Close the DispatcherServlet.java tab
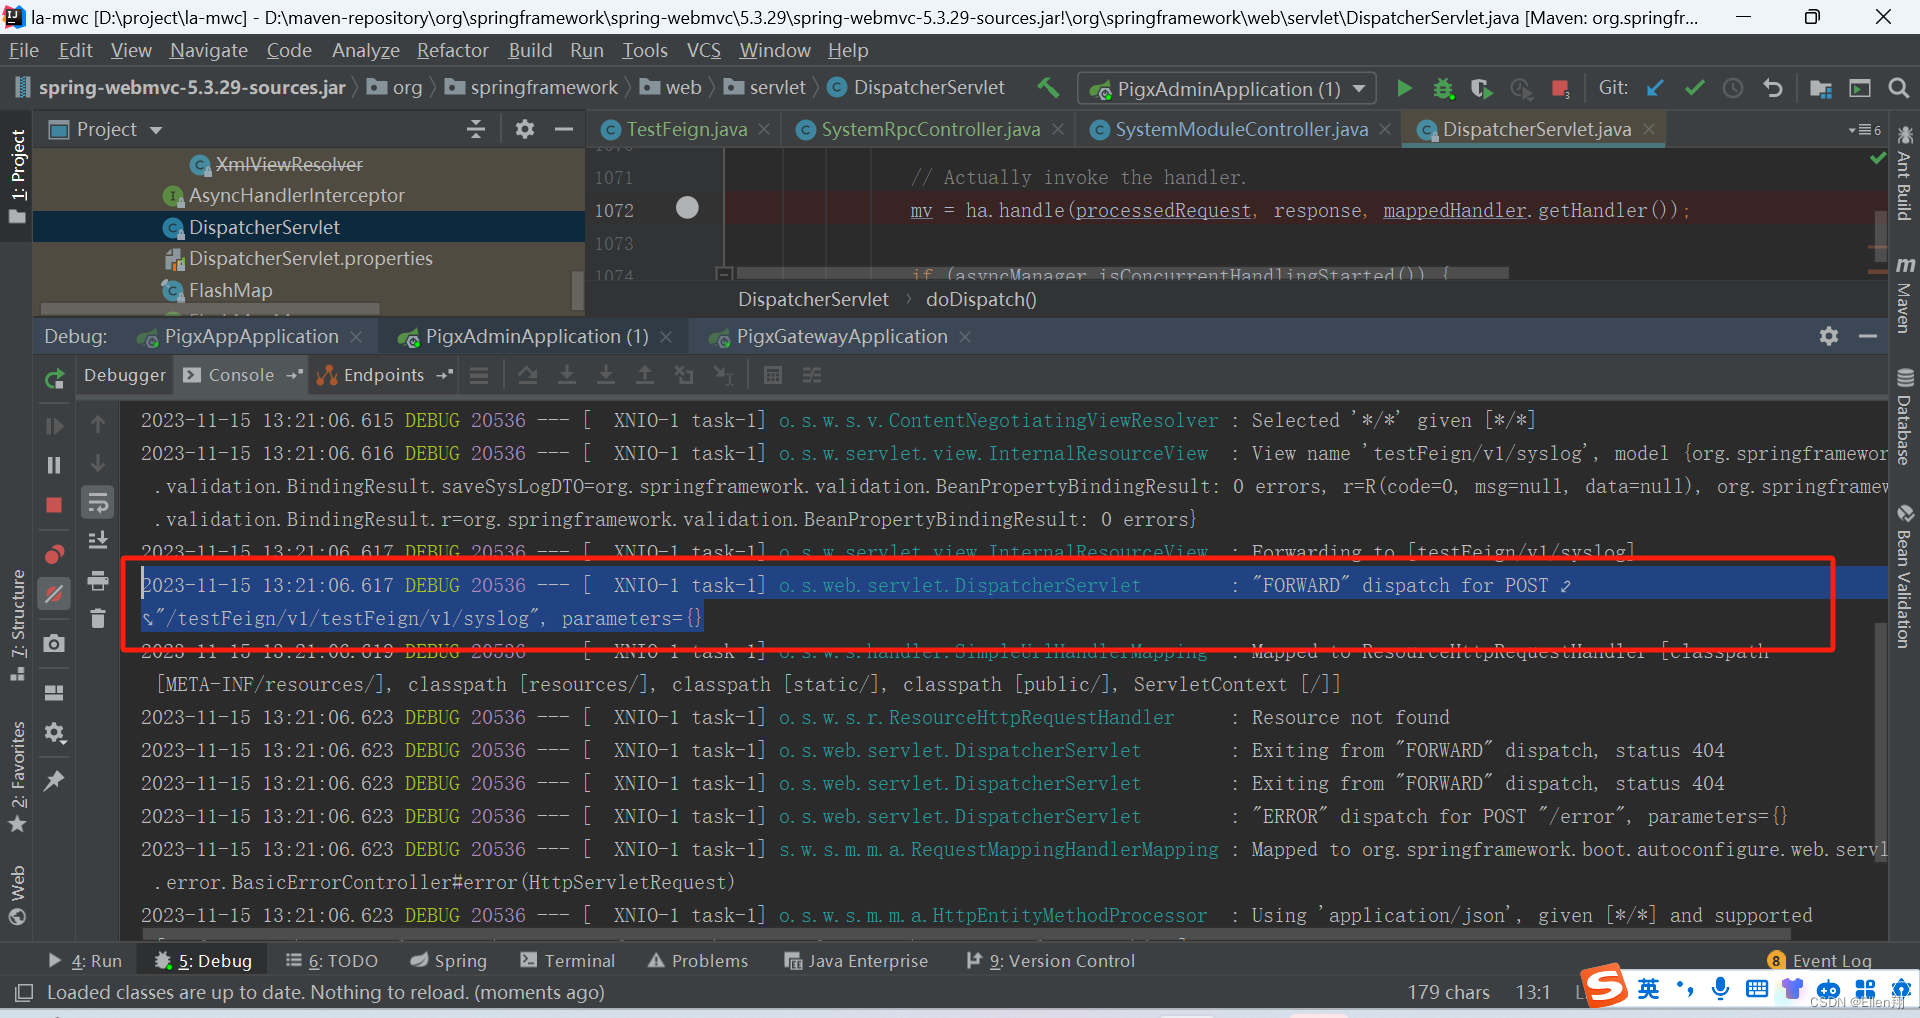1920x1018 pixels. (x=1648, y=129)
